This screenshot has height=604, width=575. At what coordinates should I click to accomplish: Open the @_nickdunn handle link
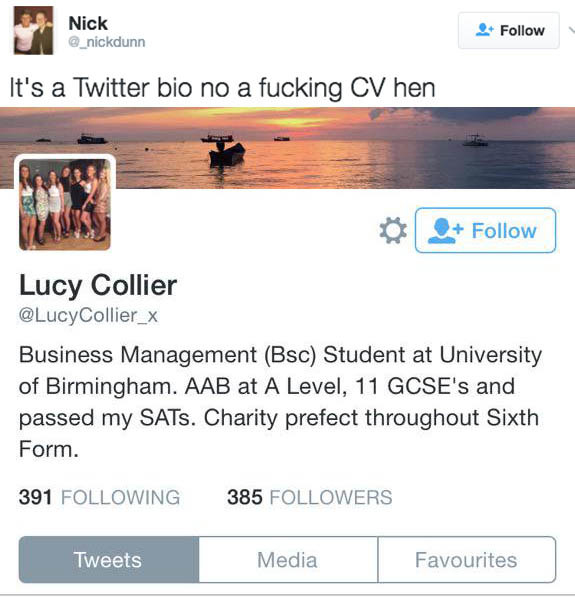[107, 42]
